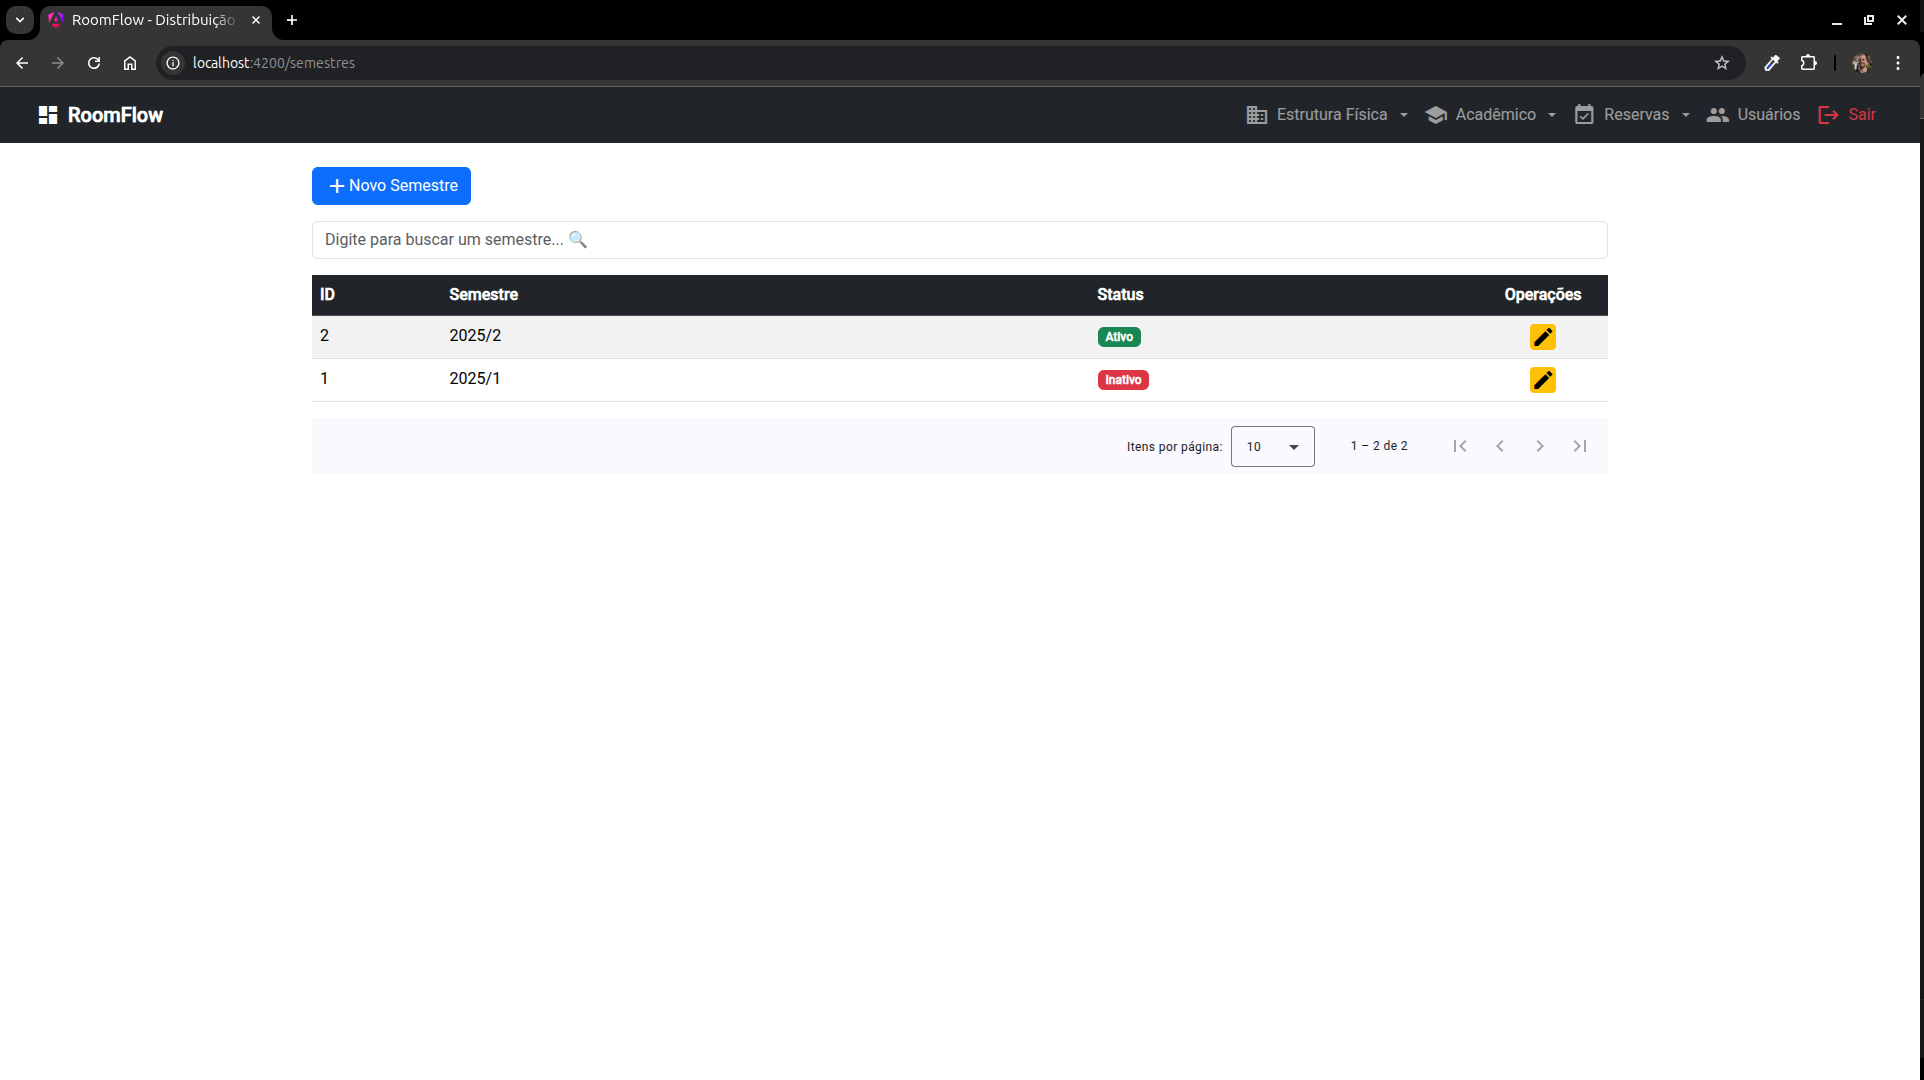Go to the last page of the table

tap(1579, 446)
